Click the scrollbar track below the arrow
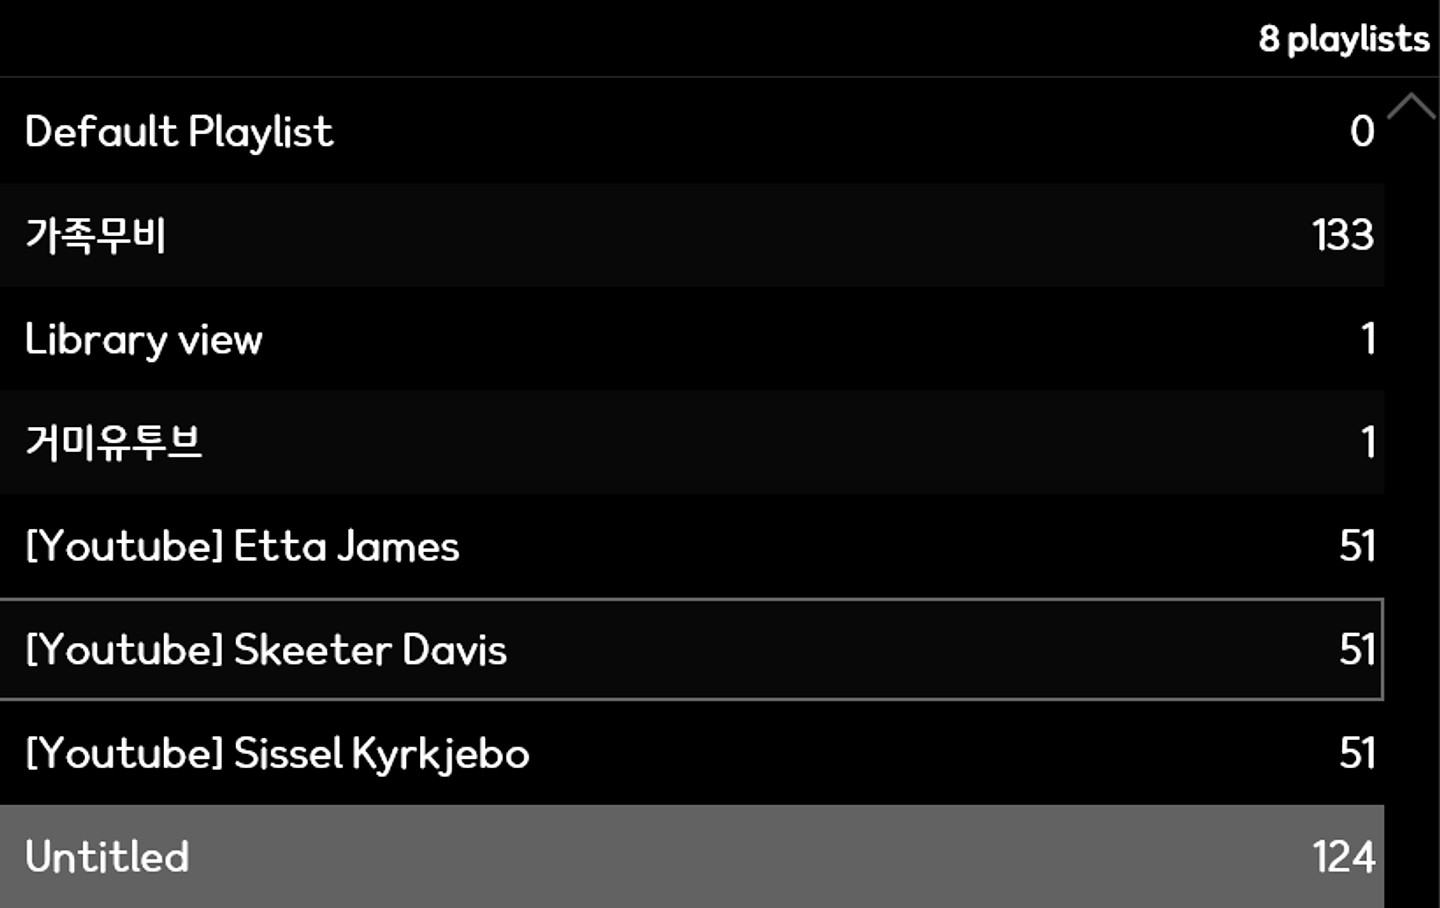This screenshot has width=1440, height=908. [1411, 500]
